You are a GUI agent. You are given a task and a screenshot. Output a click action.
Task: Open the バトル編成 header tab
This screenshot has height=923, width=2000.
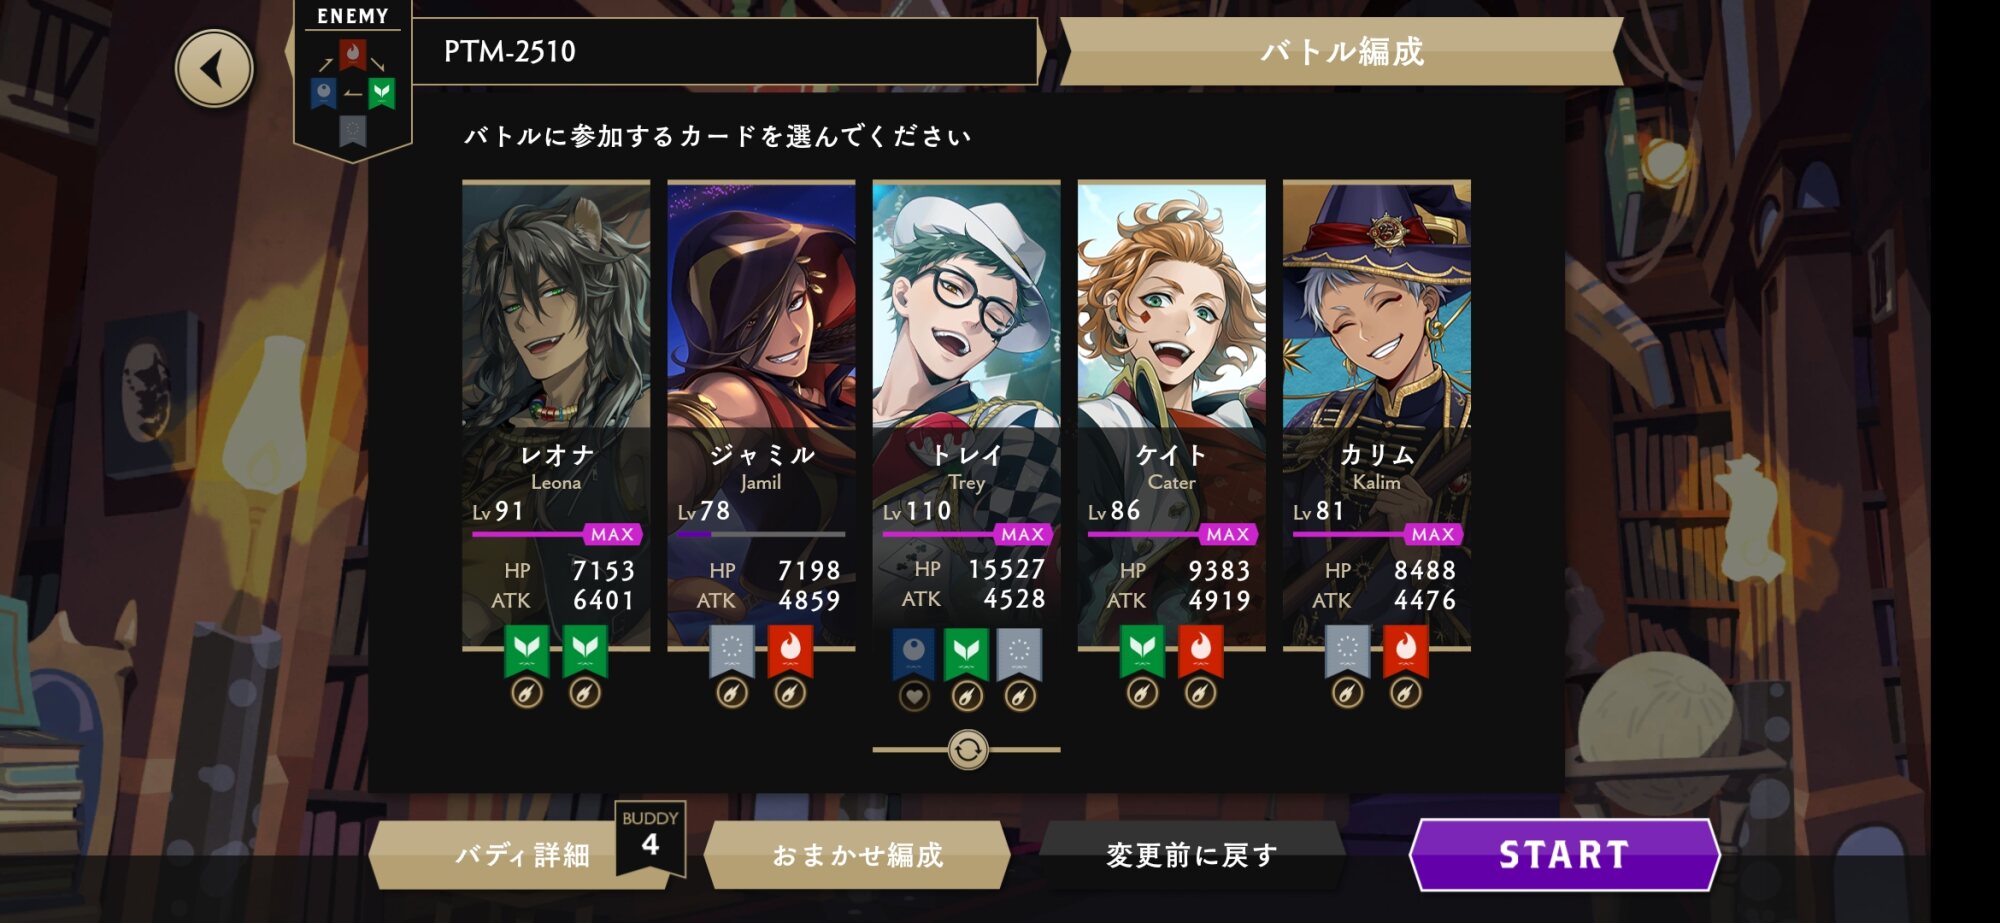click(1341, 51)
